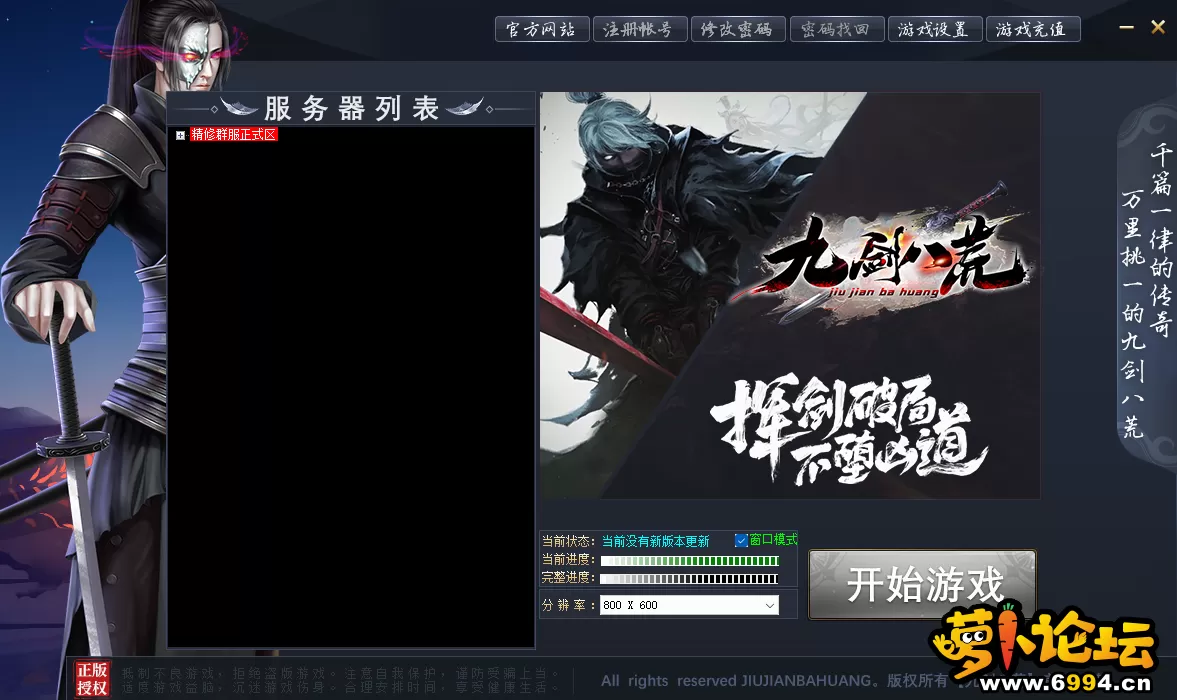Click 密码找回 password recovery button
This screenshot has width=1177, height=700.
[836, 29]
